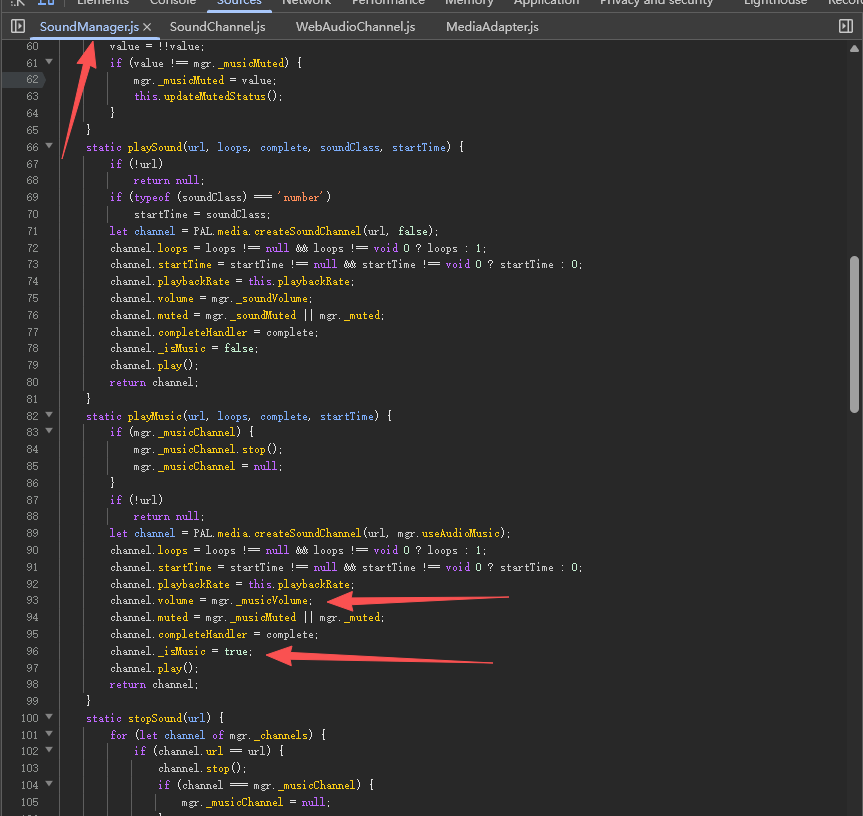Switch to the SoundChannel.js tab
Image resolution: width=863 pixels, height=816 pixels.
pyautogui.click(x=217, y=27)
